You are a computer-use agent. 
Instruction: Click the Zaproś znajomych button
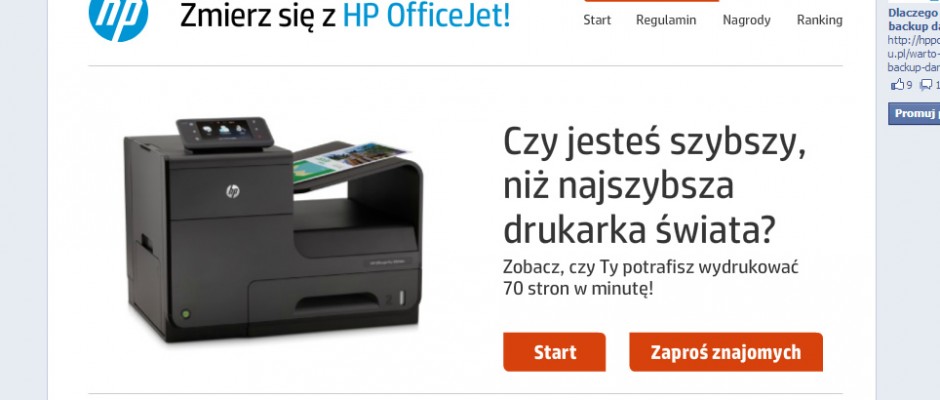726,352
